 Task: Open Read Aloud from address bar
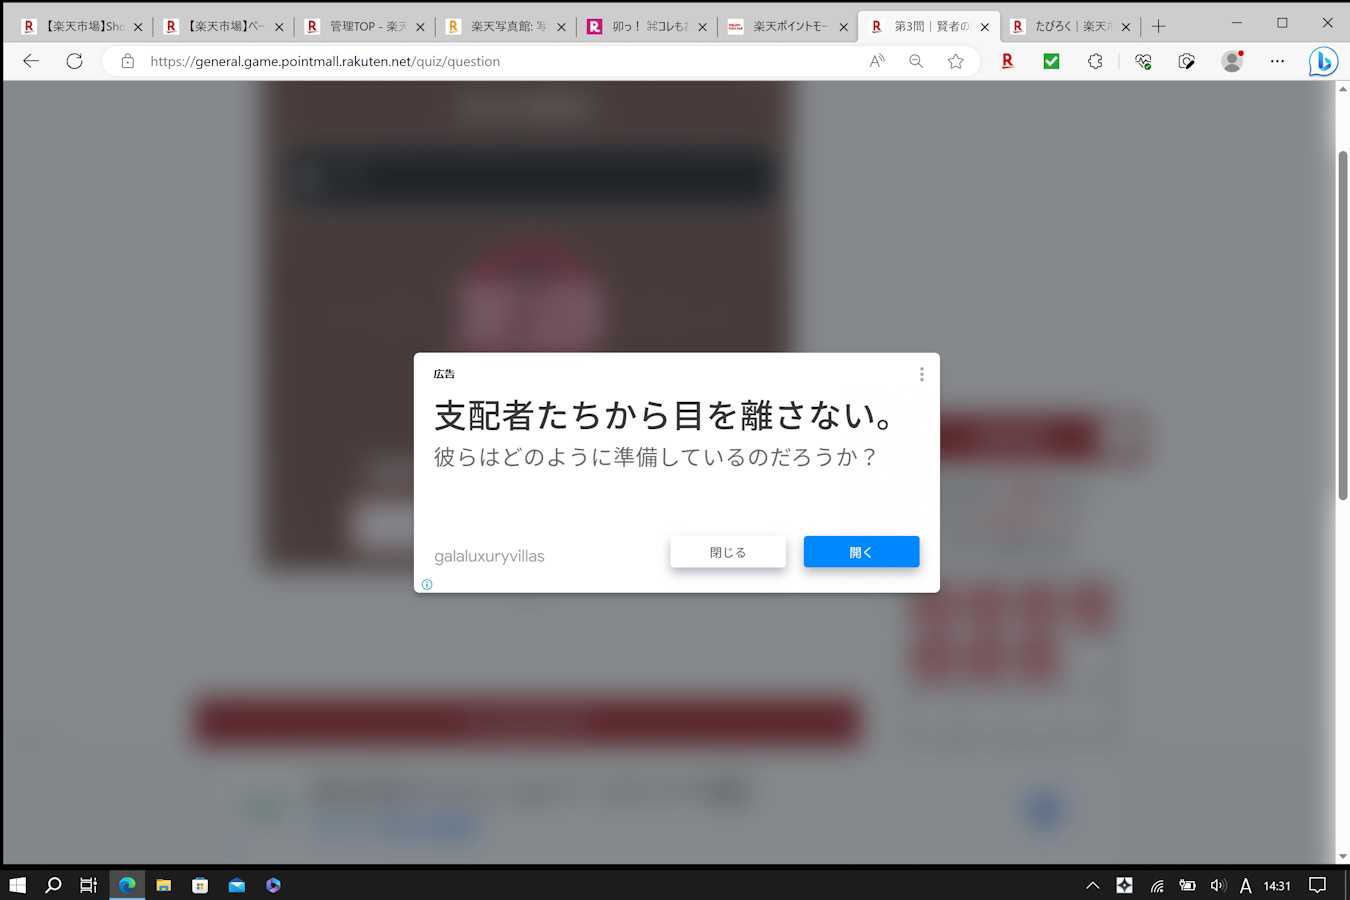(x=877, y=61)
